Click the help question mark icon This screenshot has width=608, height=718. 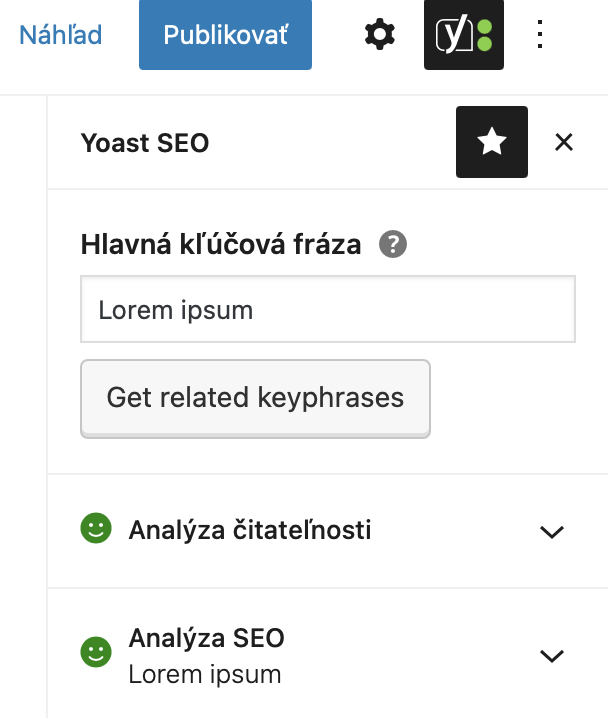coord(393,244)
